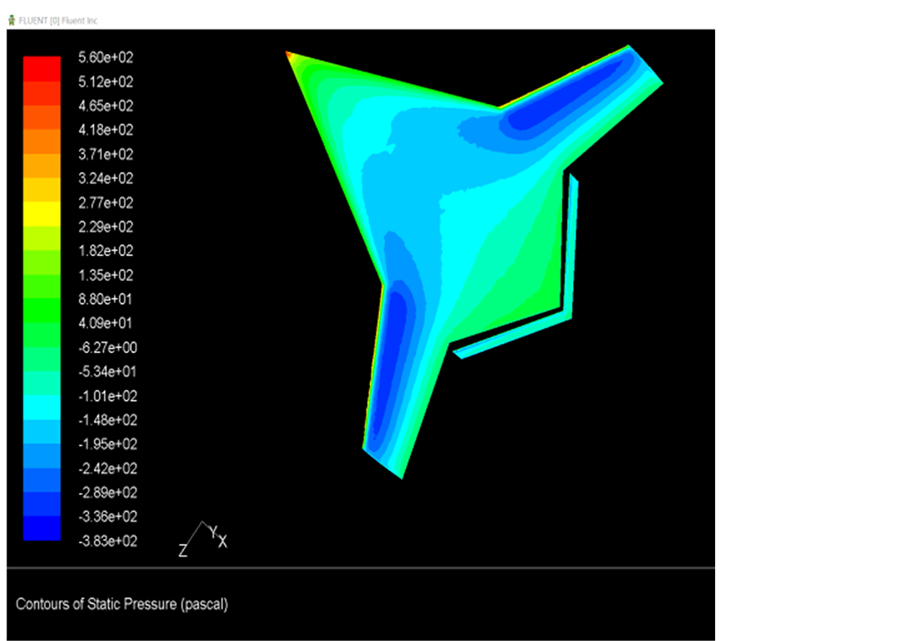Click the FLUENT application icon in title bar

tap(11, 20)
